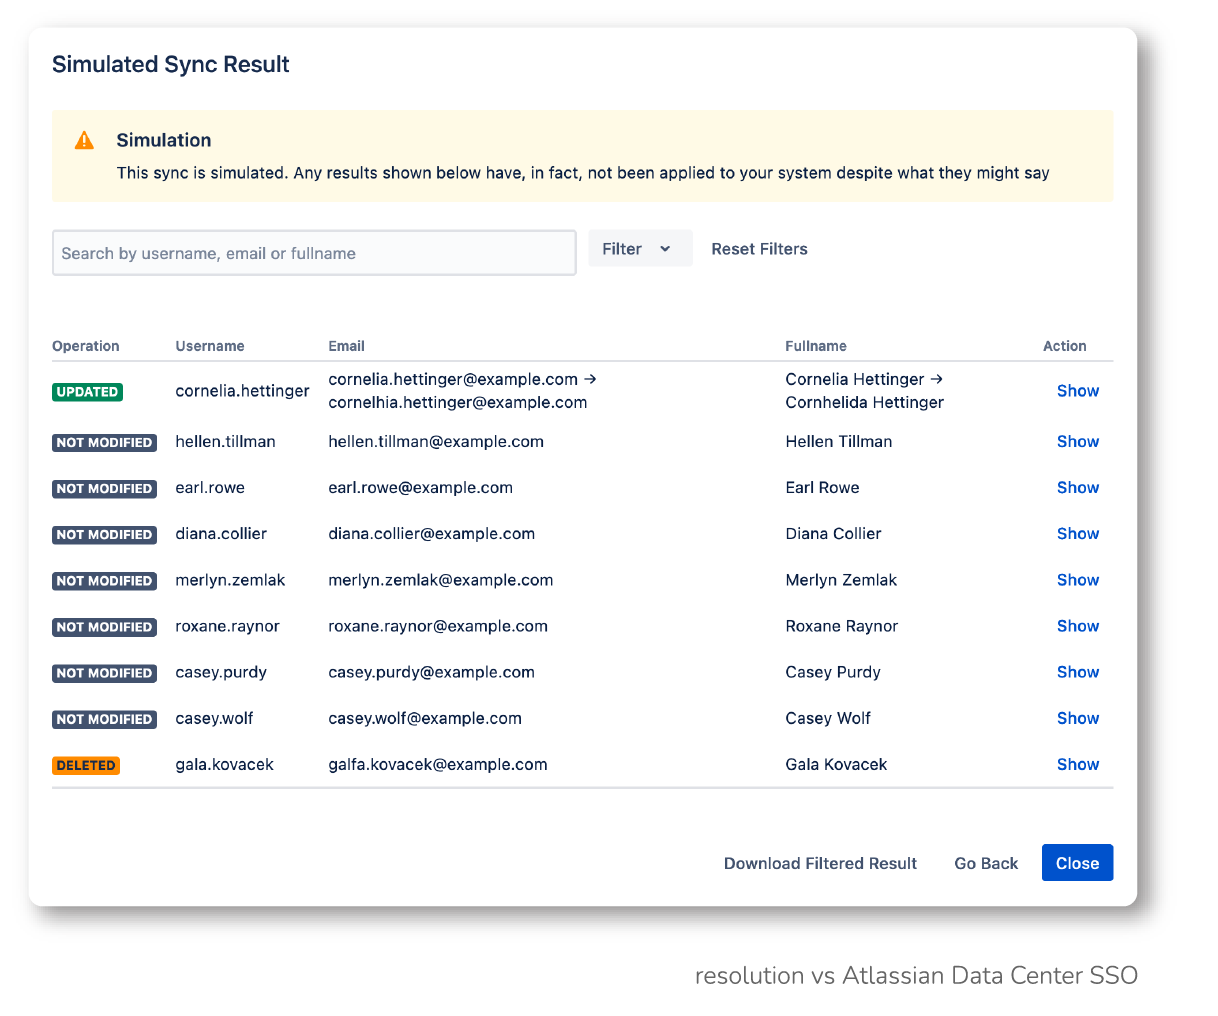Select email roxane.raynor@example.com
1218x1016 pixels.
pos(438,626)
